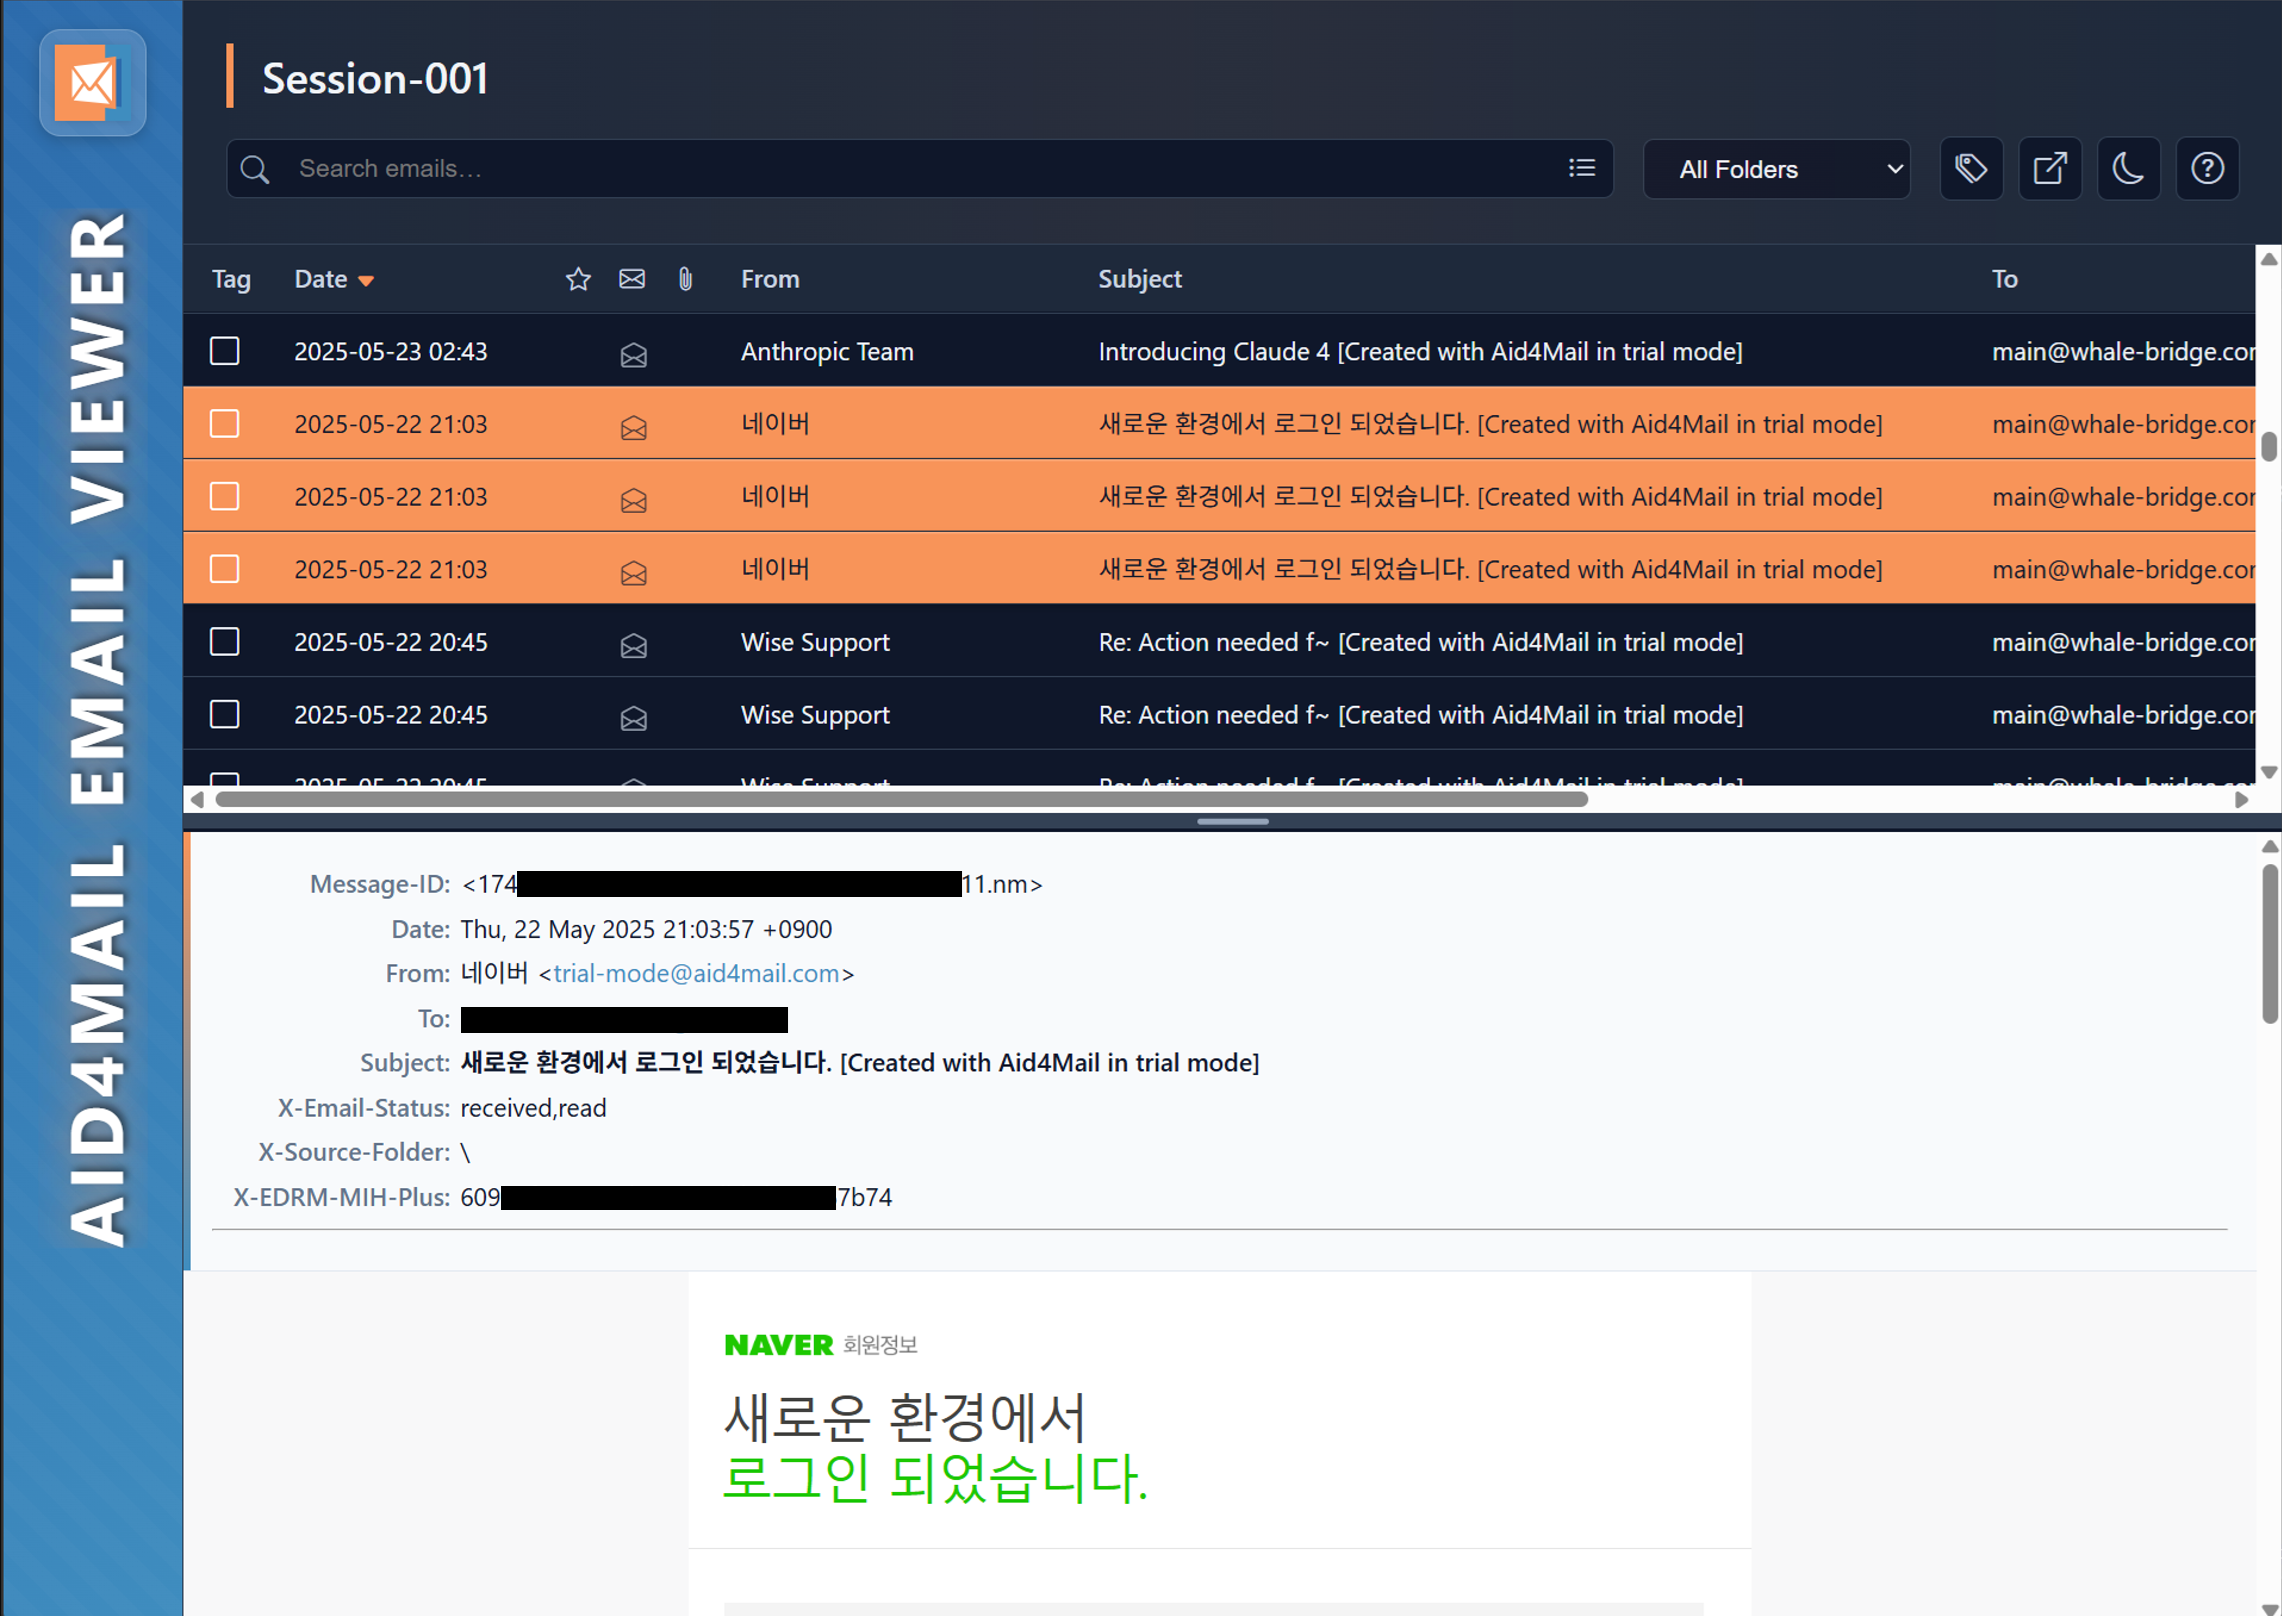Screen dimensions: 2282x1616
Task: Toggle Date column sort arrow
Action: pyautogui.click(x=366, y=281)
